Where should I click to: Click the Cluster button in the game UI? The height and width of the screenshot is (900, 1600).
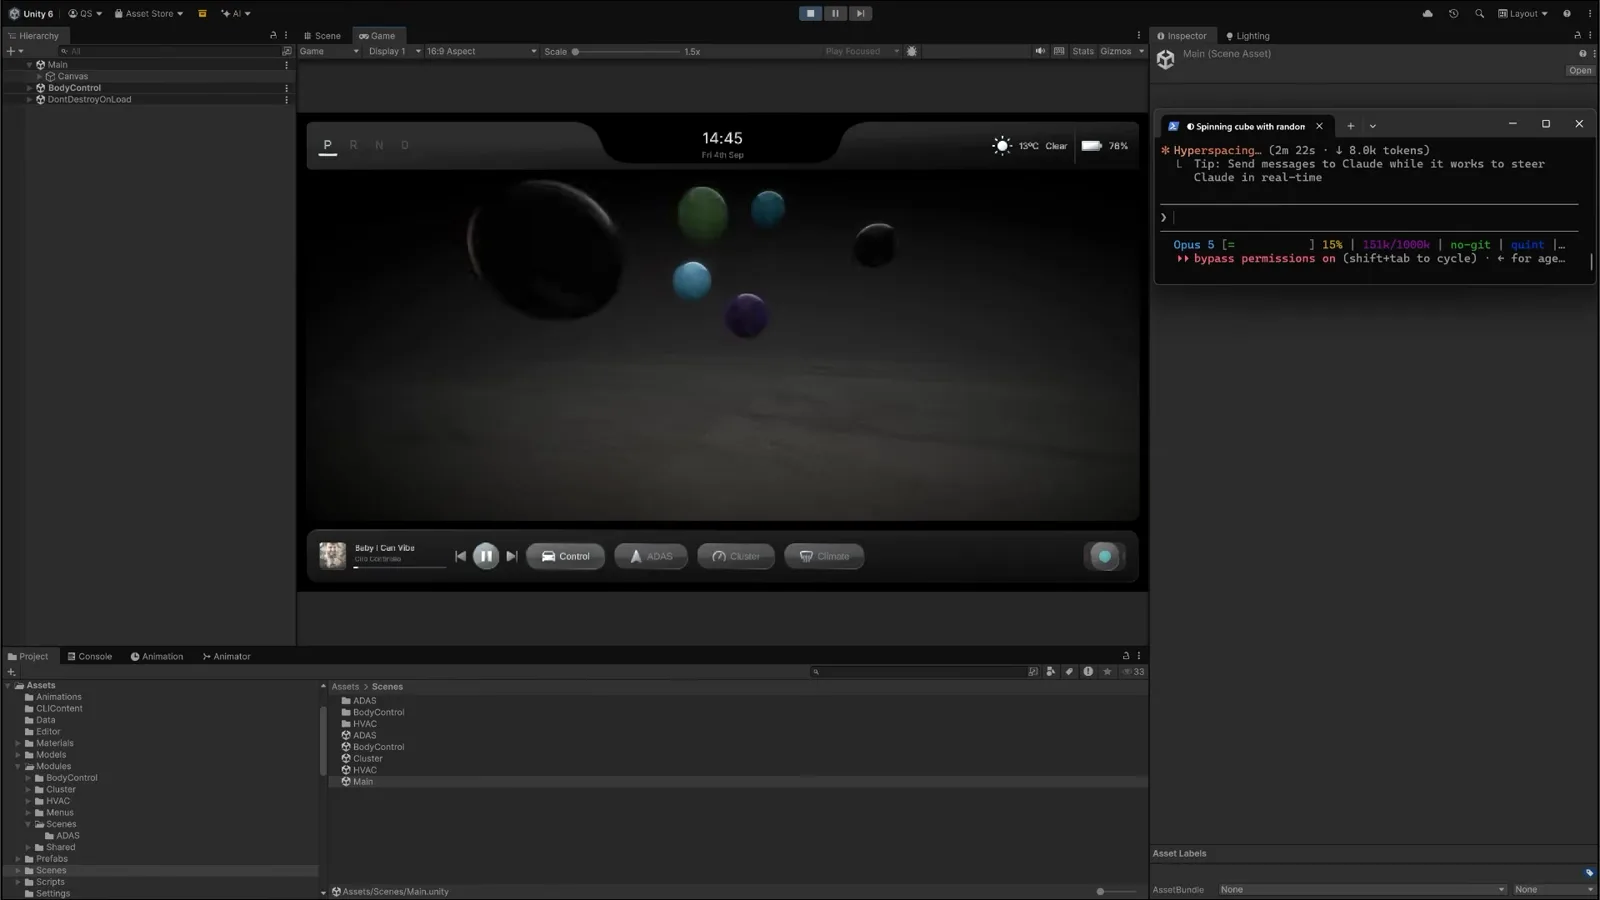[736, 556]
